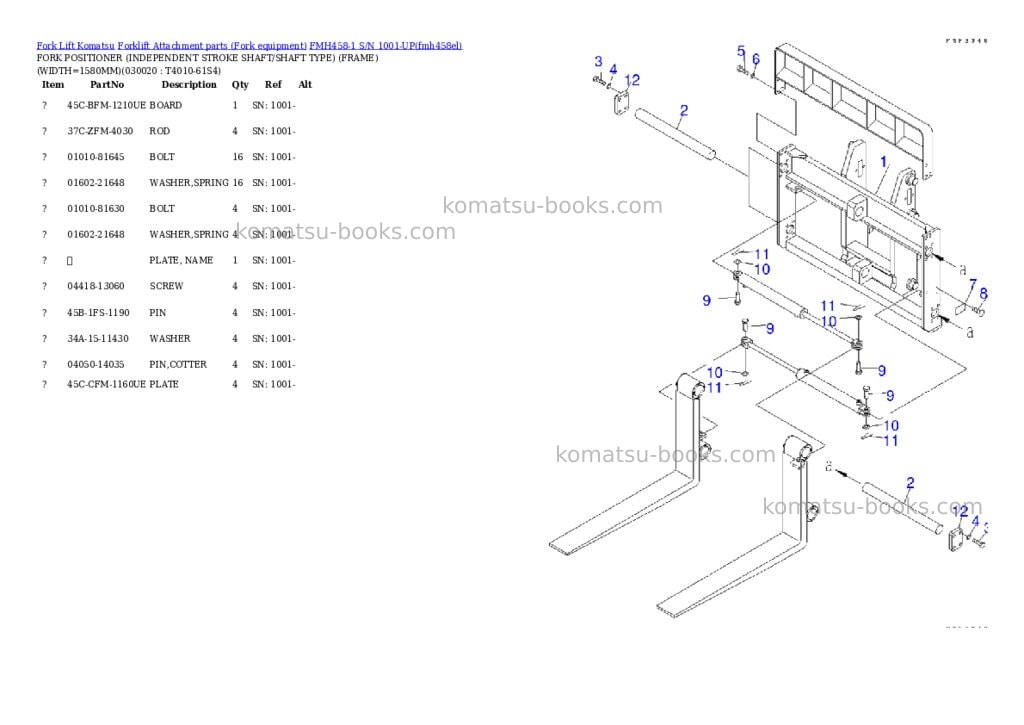Image resolution: width=1024 pixels, height=725 pixels.
Task: Select part number 45C-BFM-1210UE
Action: click(106, 105)
